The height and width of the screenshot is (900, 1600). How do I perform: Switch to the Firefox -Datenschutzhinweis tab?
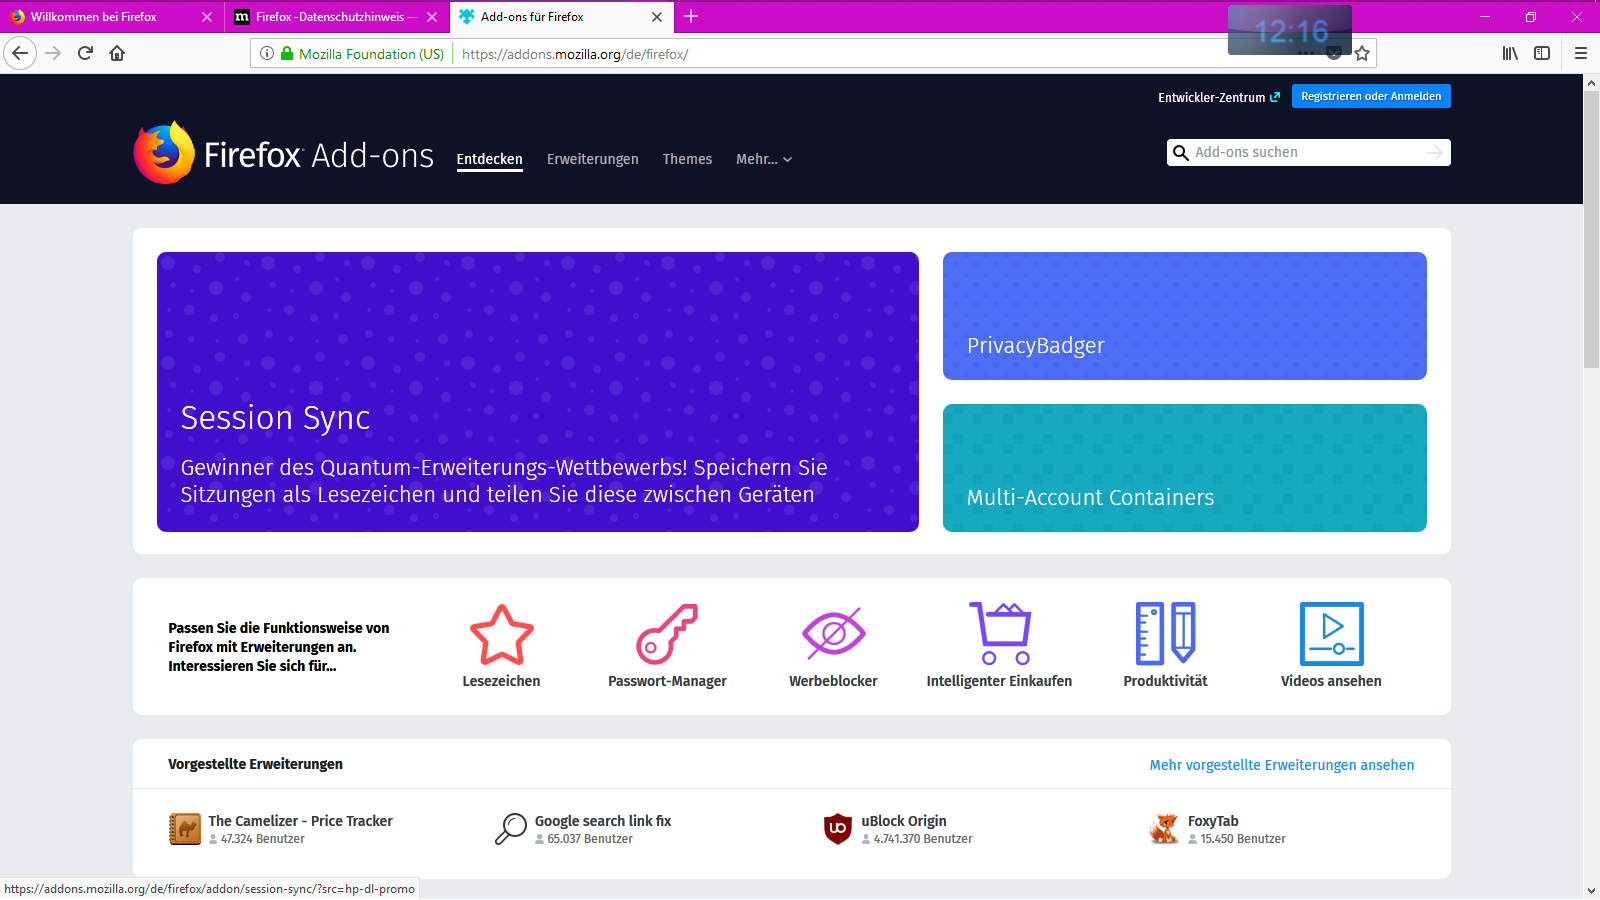pos(337,17)
